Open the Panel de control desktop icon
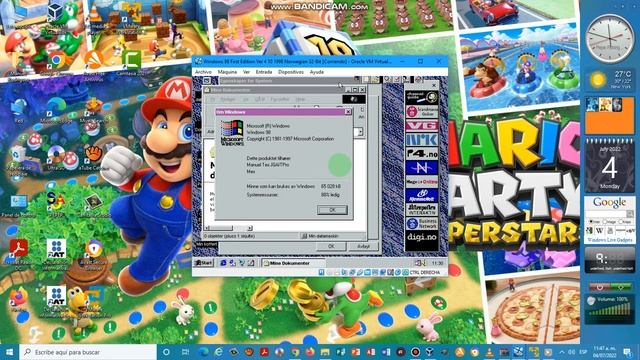Screen dimensions: 640x360 click(x=18, y=205)
